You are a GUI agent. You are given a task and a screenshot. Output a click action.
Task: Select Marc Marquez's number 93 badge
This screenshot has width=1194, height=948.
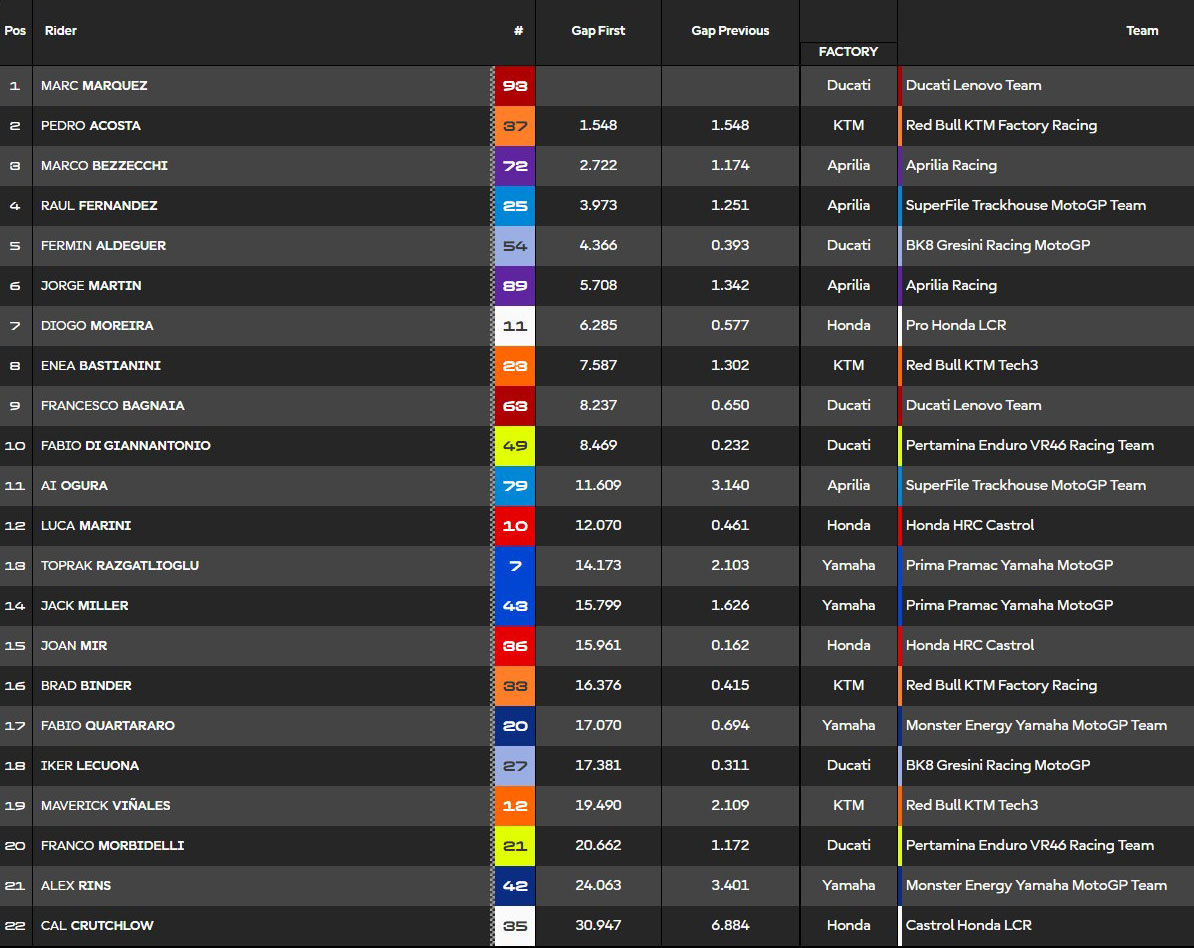click(x=515, y=86)
